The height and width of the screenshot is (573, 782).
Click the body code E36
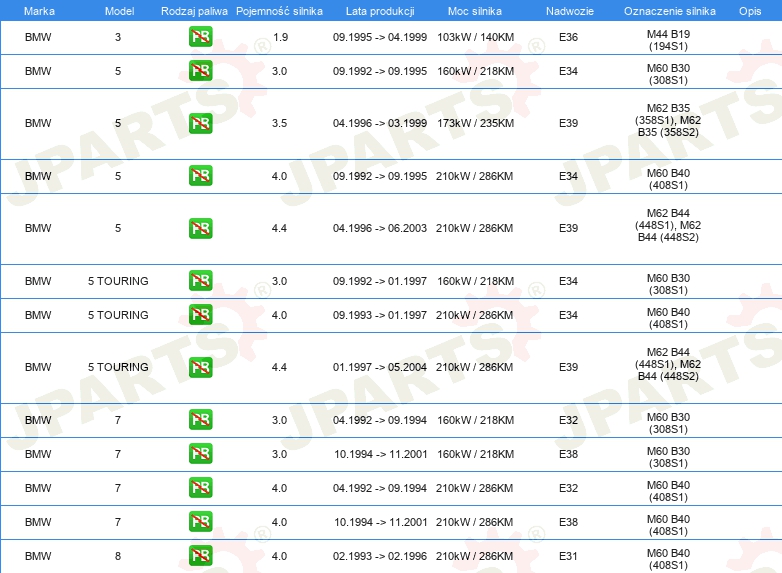568,37
